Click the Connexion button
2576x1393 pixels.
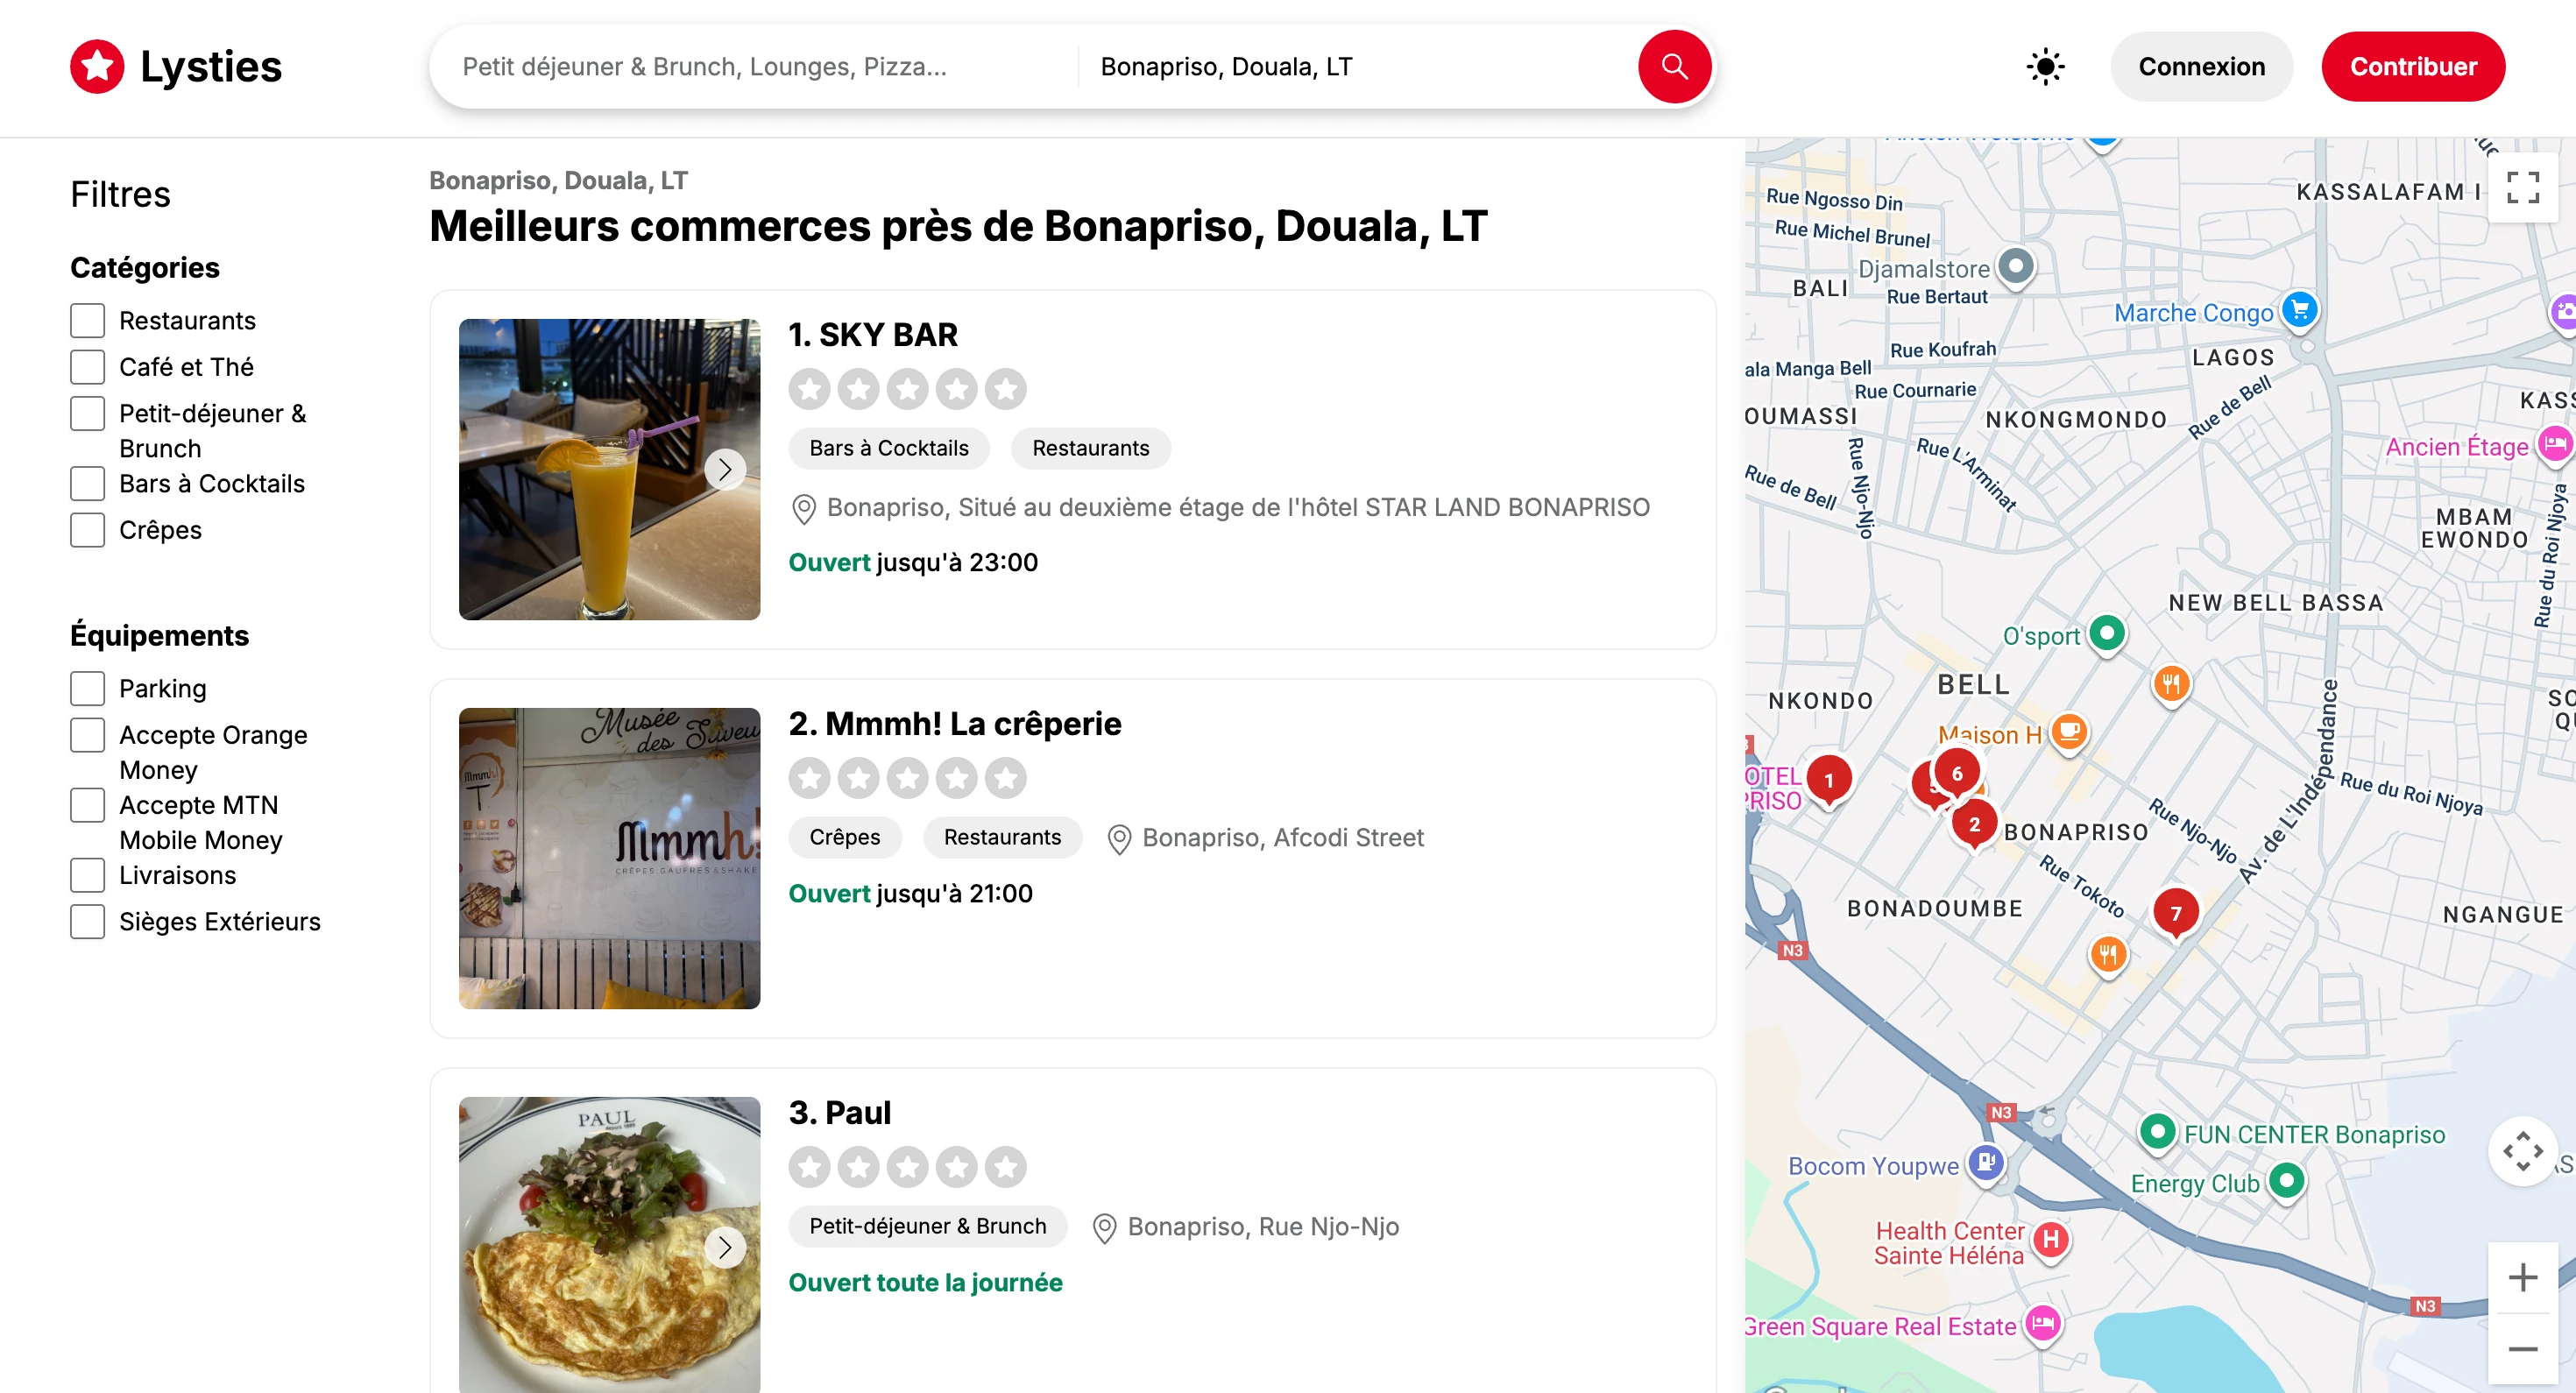point(2201,67)
